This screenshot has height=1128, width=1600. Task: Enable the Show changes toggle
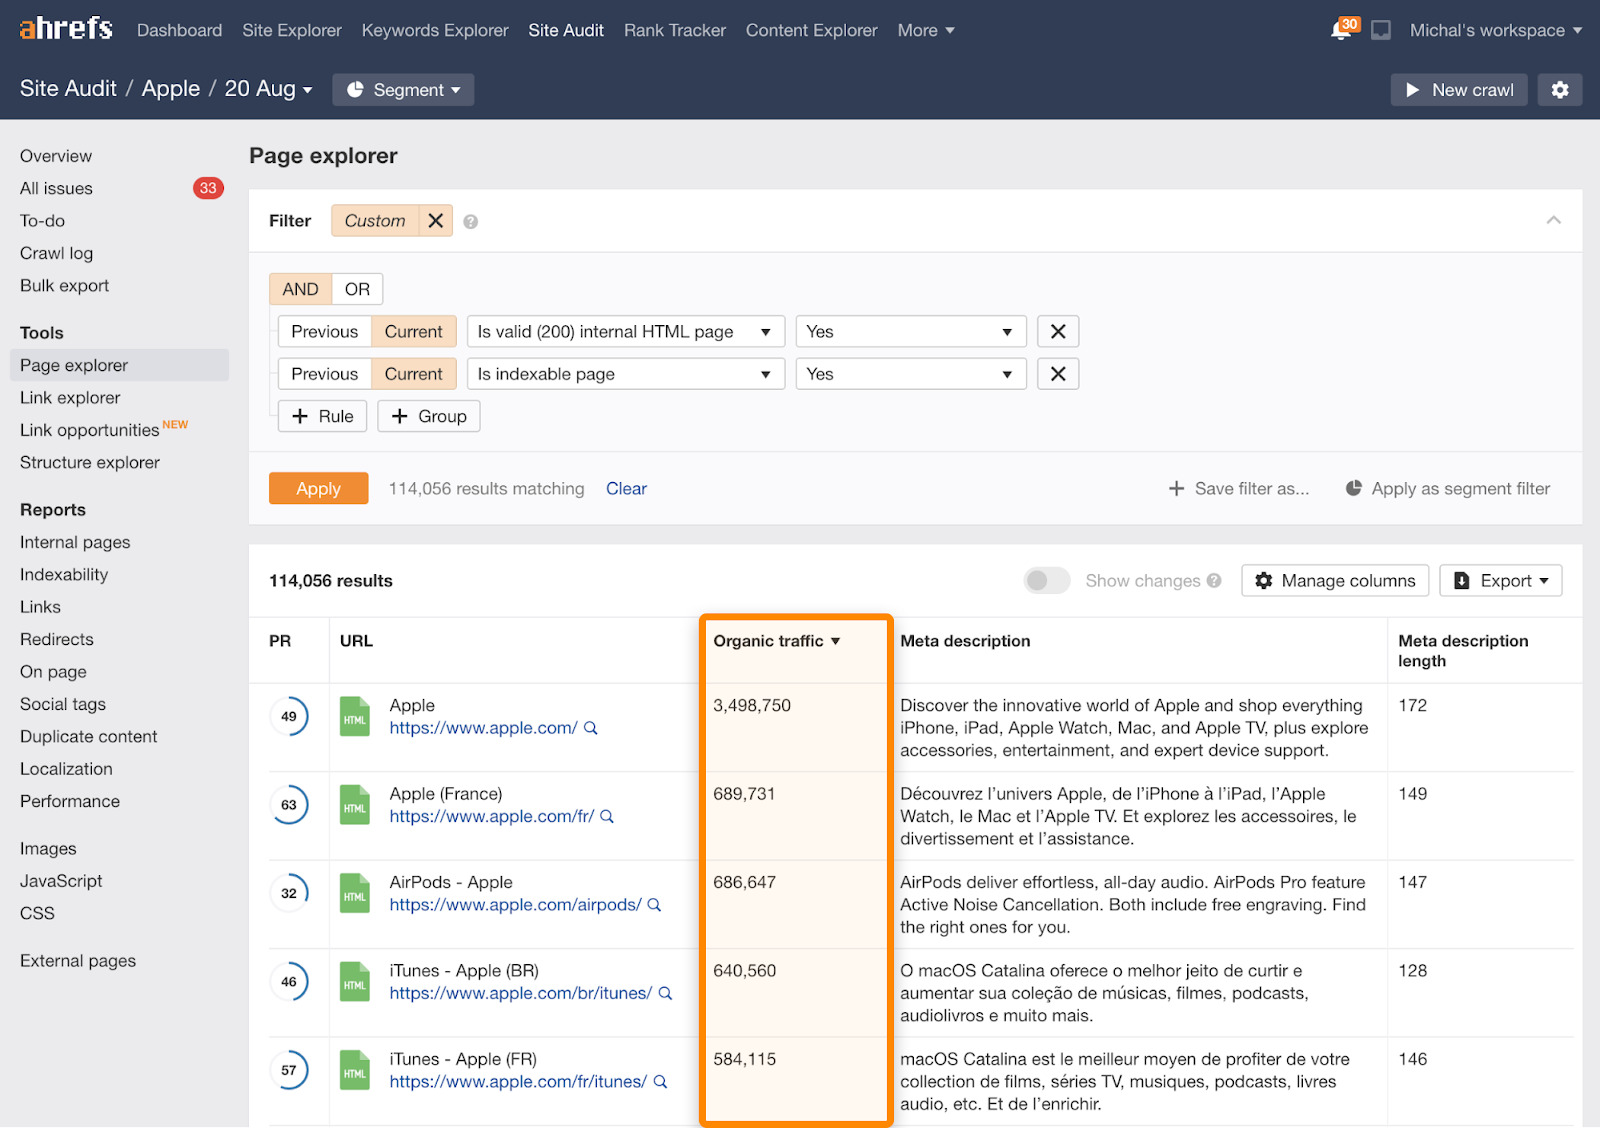coord(1046,580)
